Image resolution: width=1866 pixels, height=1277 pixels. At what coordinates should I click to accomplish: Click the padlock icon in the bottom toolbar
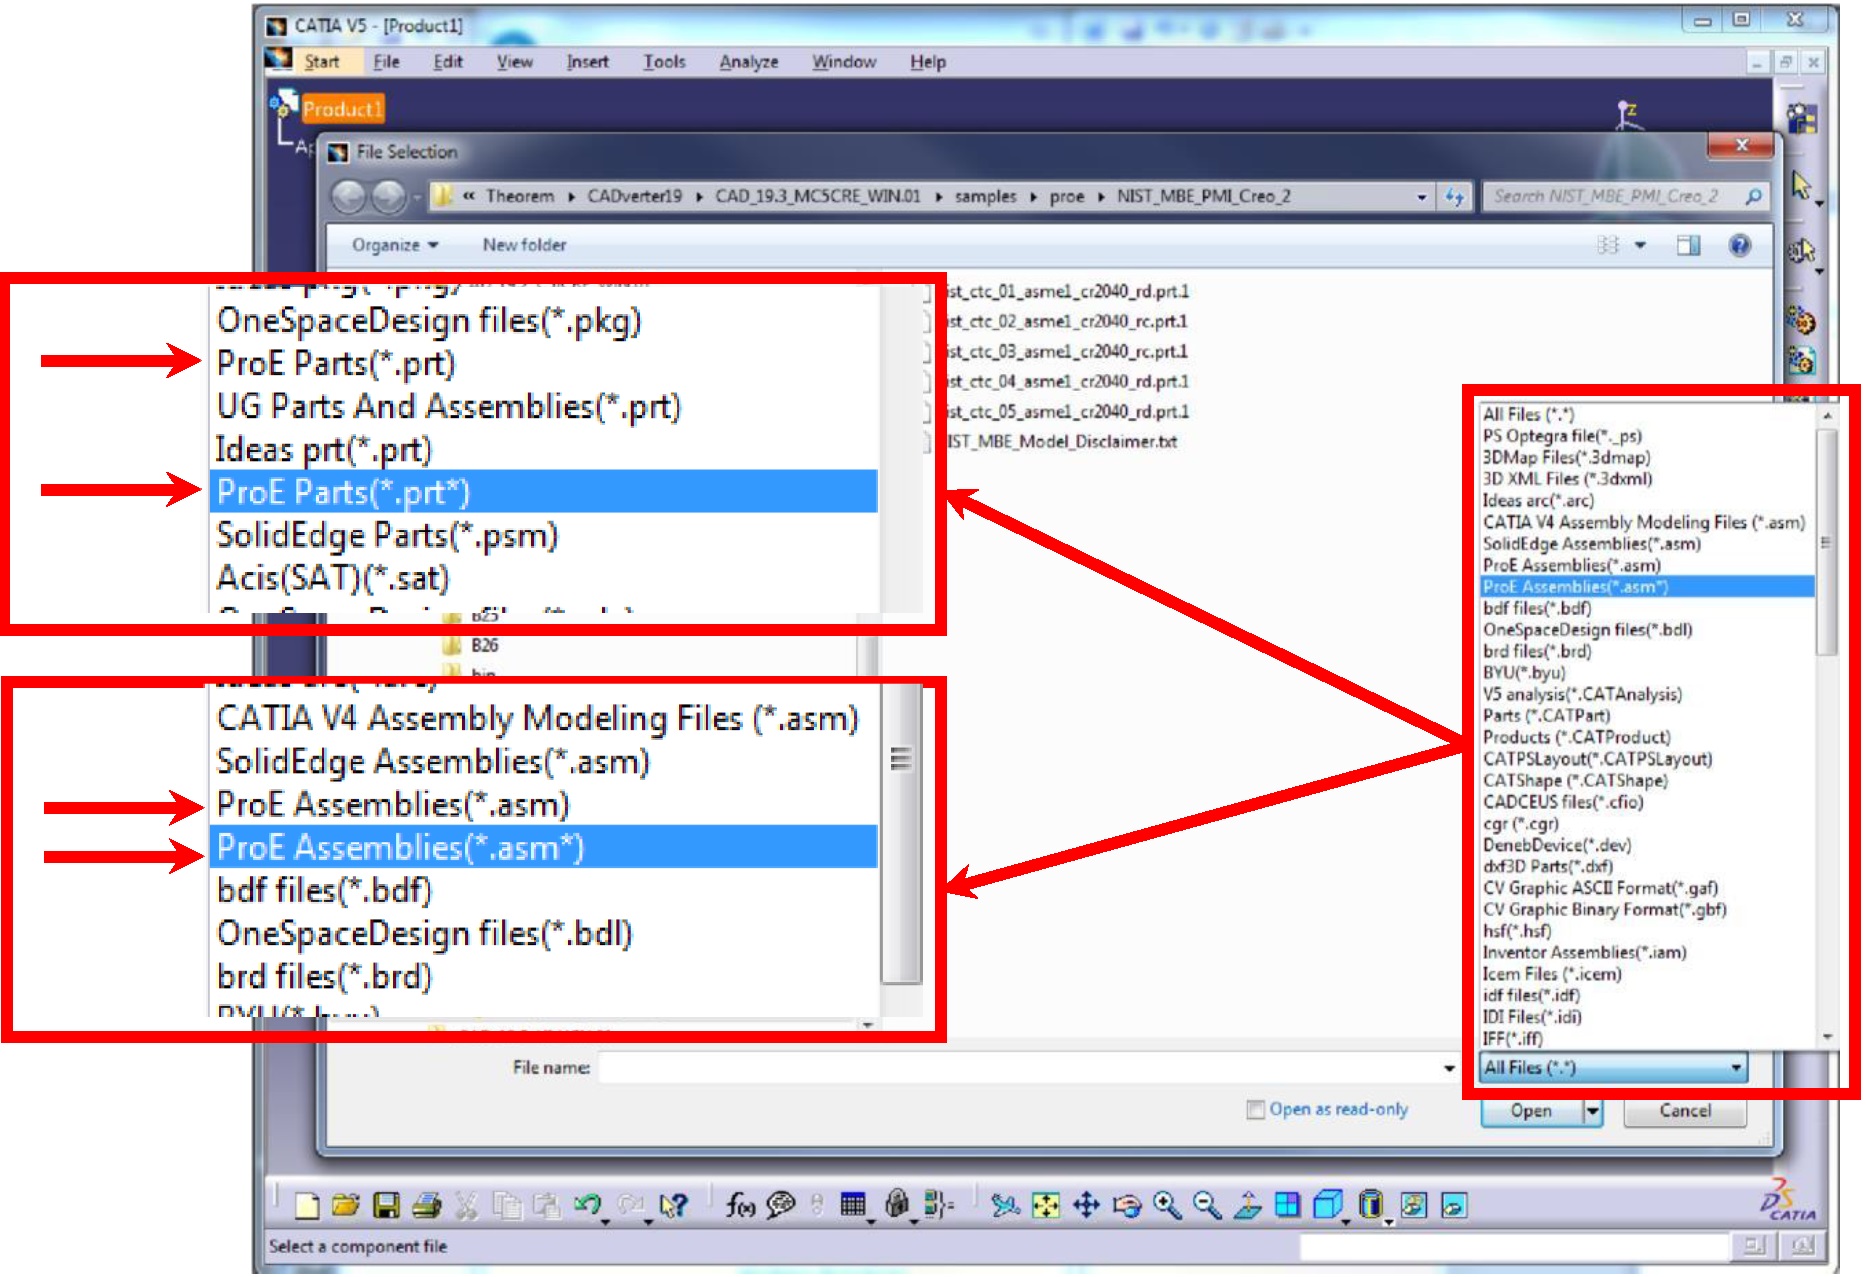point(897,1204)
